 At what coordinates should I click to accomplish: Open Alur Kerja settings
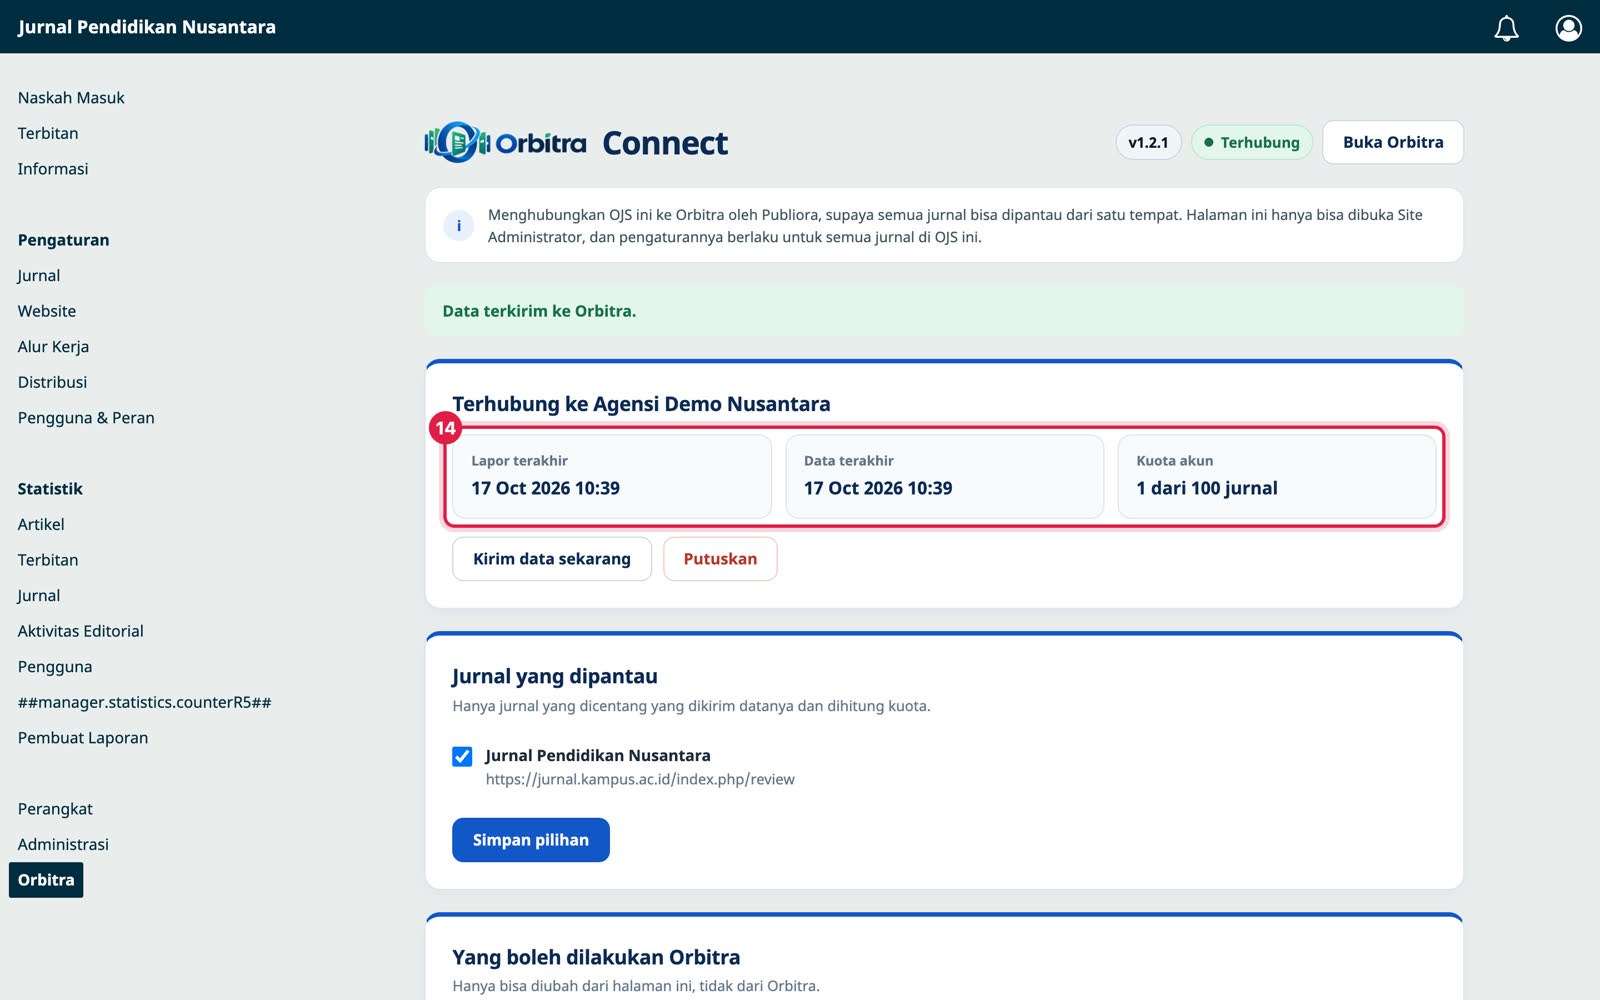tap(53, 347)
